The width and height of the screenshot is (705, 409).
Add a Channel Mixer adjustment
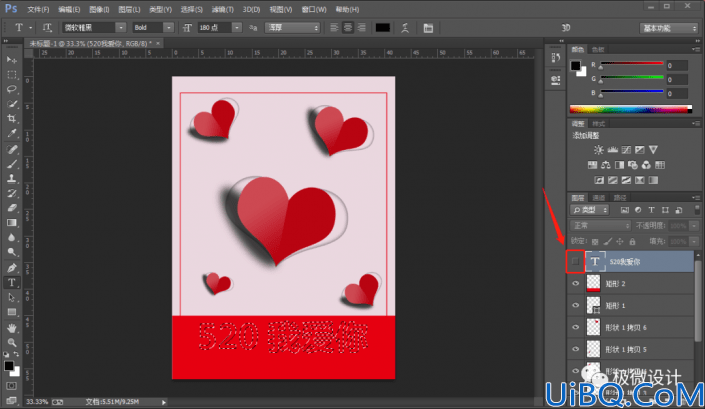(646, 165)
